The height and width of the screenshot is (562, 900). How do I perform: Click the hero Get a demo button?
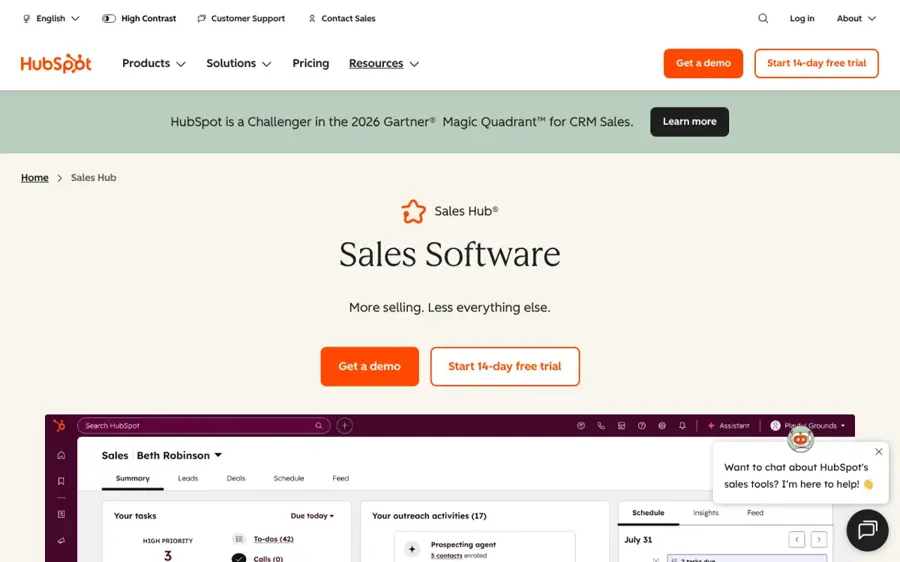(x=370, y=366)
